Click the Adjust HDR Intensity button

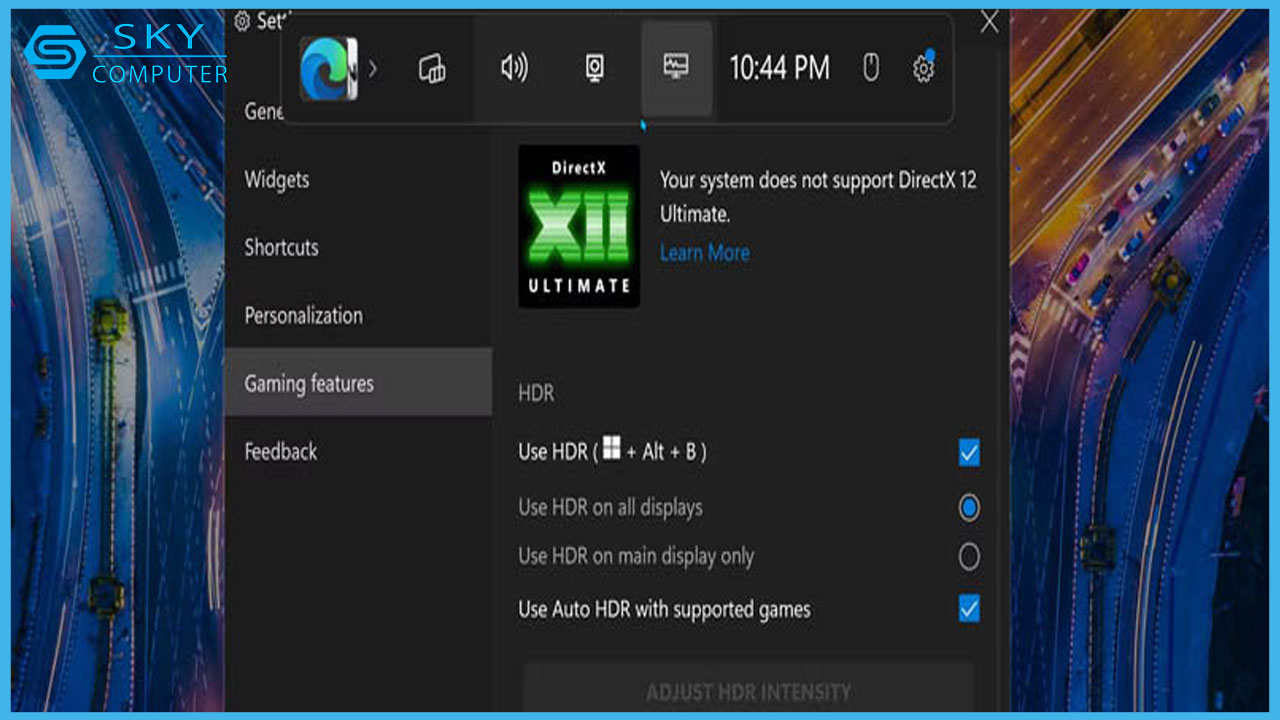(x=748, y=691)
